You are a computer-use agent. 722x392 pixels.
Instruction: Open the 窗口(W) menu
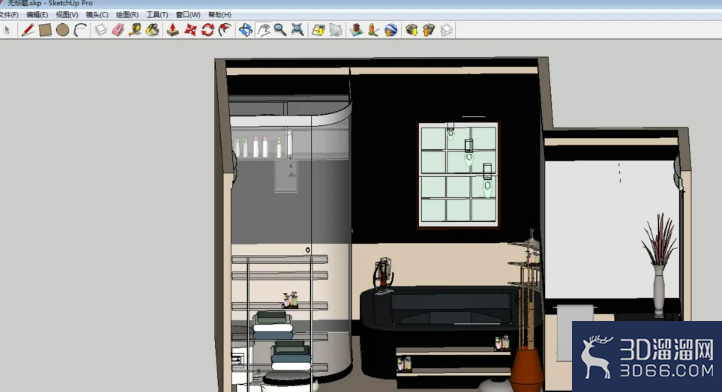click(x=188, y=15)
